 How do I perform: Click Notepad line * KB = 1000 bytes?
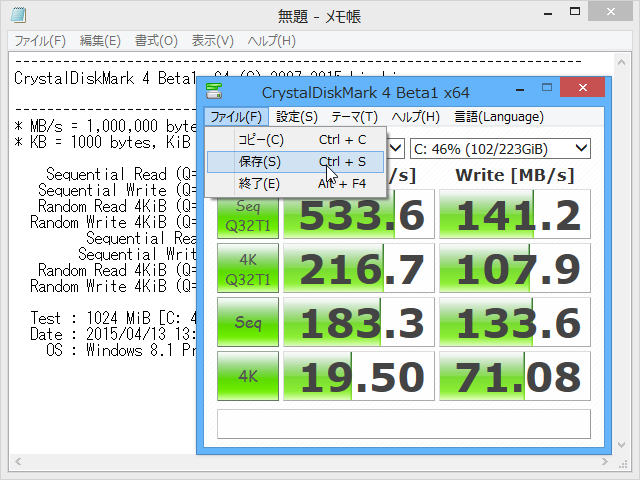[x=102, y=142]
